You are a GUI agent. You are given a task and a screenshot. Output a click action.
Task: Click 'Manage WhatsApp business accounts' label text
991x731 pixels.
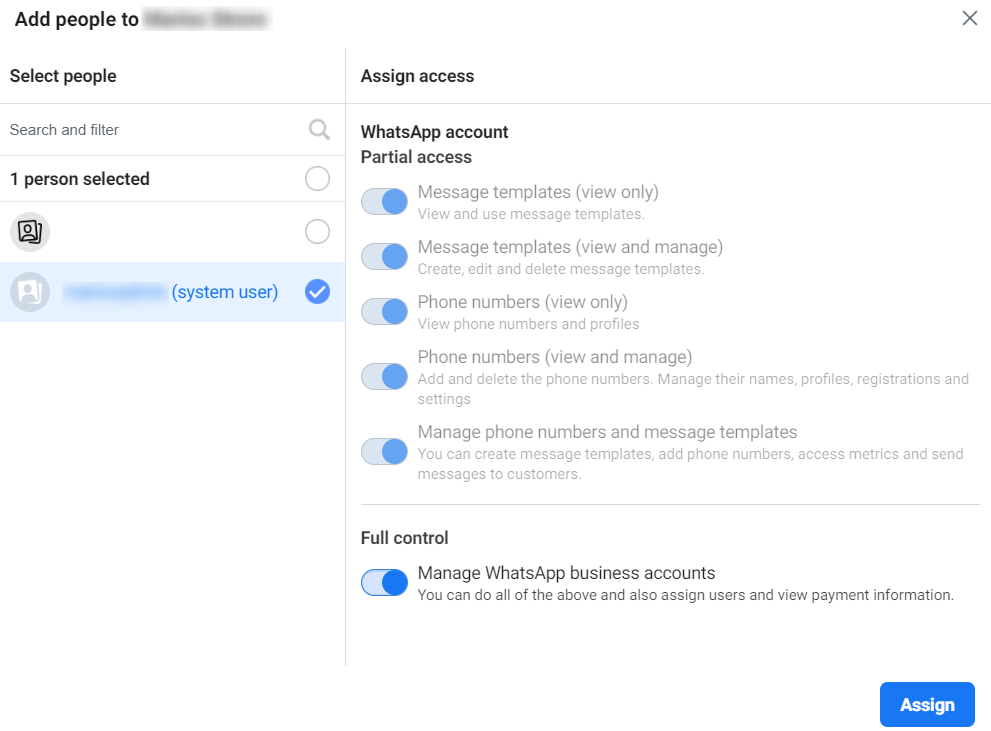coord(566,573)
